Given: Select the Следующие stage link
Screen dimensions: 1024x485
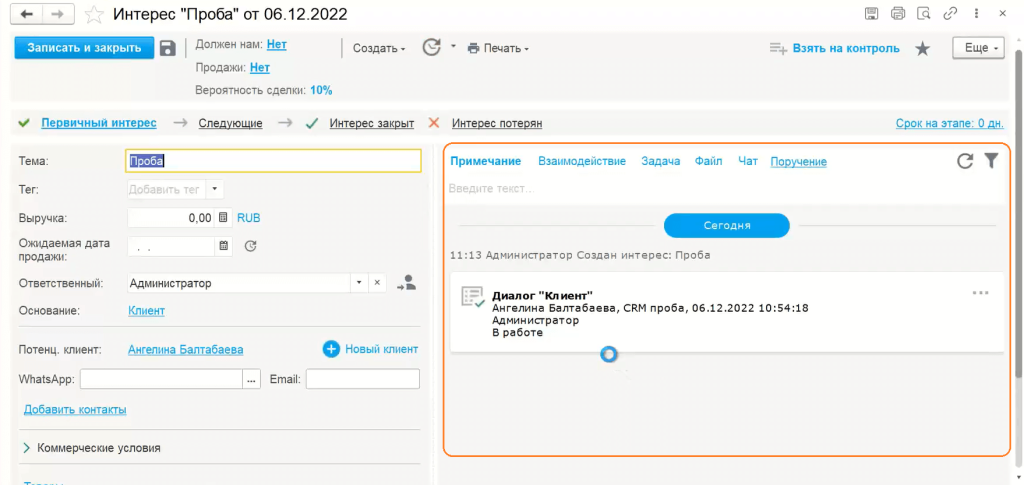Looking at the screenshot, I should pos(231,123).
